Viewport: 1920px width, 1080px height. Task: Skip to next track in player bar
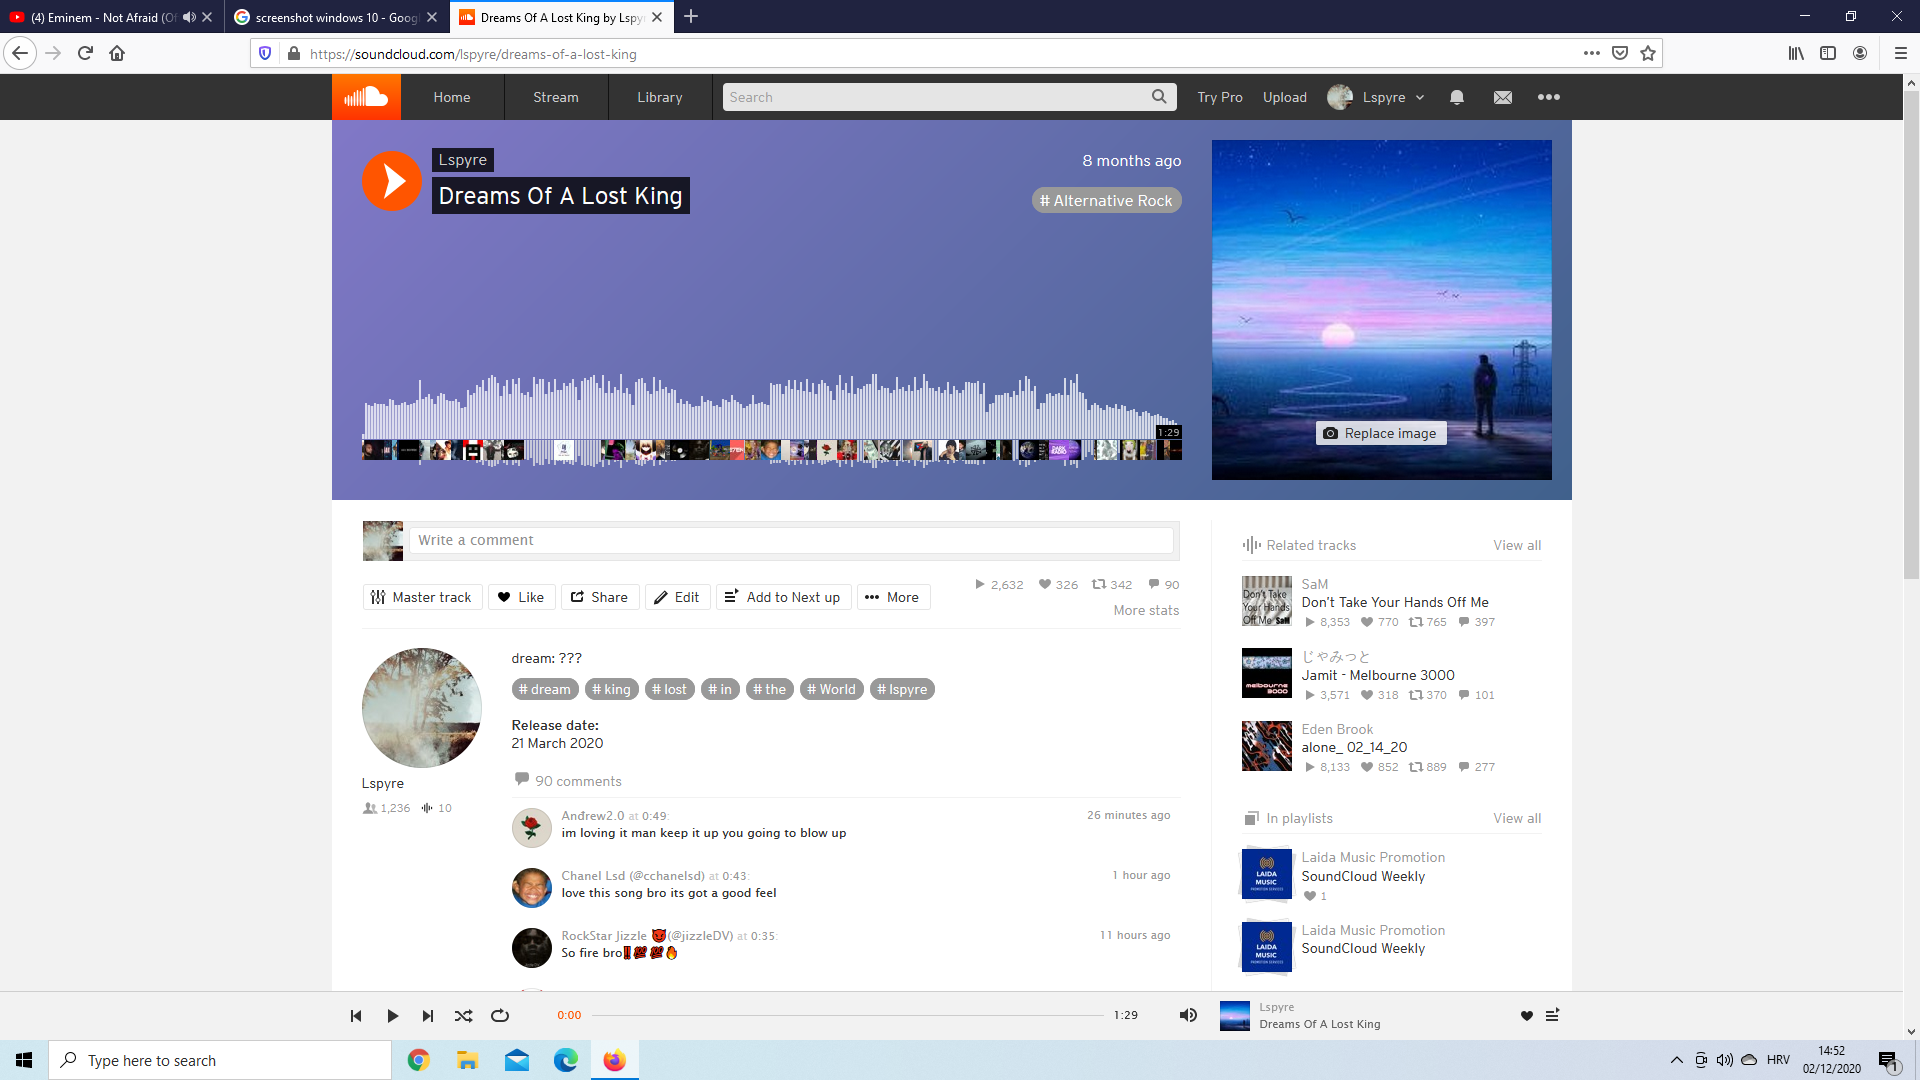(x=428, y=1016)
